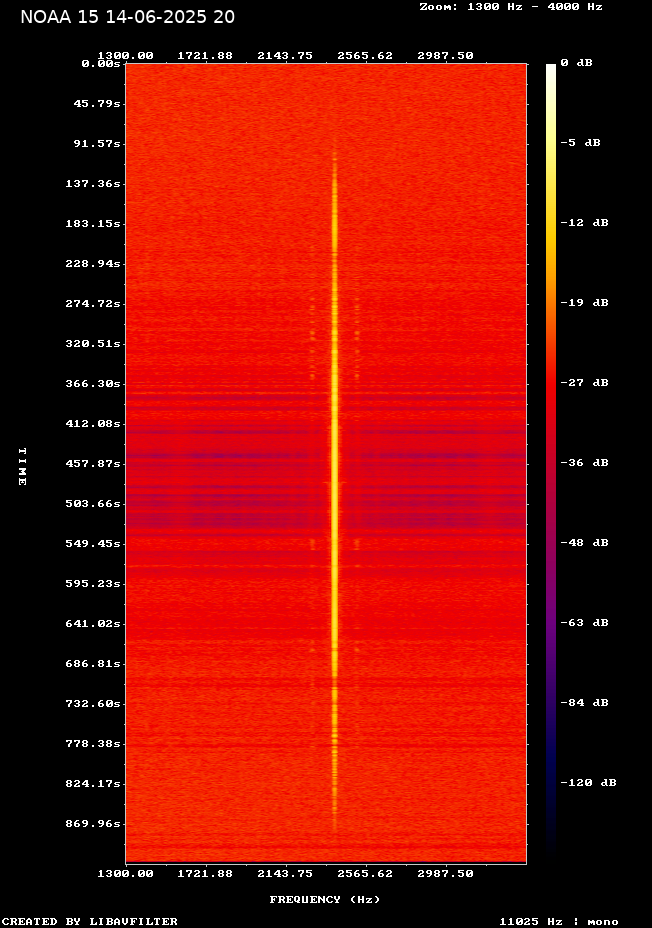
Task: Click the color scale gradient bar
Action: pos(551,460)
